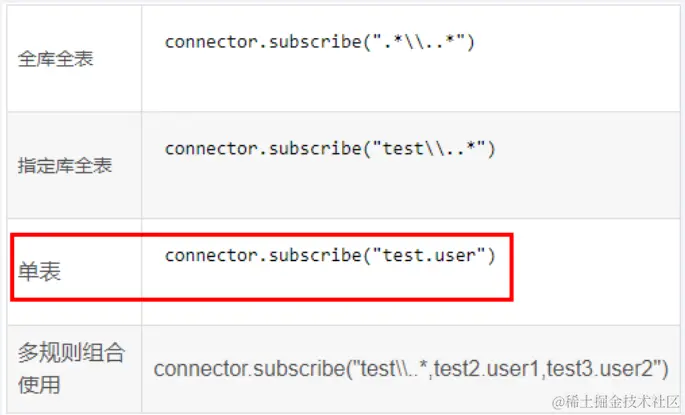The image size is (685, 415).
Task: Click the "全库全表" row label
Action: point(56,59)
